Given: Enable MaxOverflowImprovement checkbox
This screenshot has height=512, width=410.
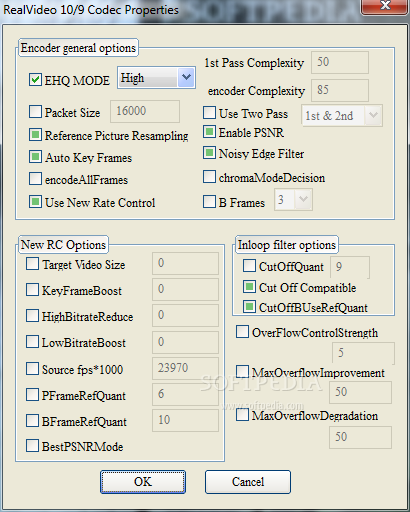Looking at the screenshot, I should click(242, 371).
